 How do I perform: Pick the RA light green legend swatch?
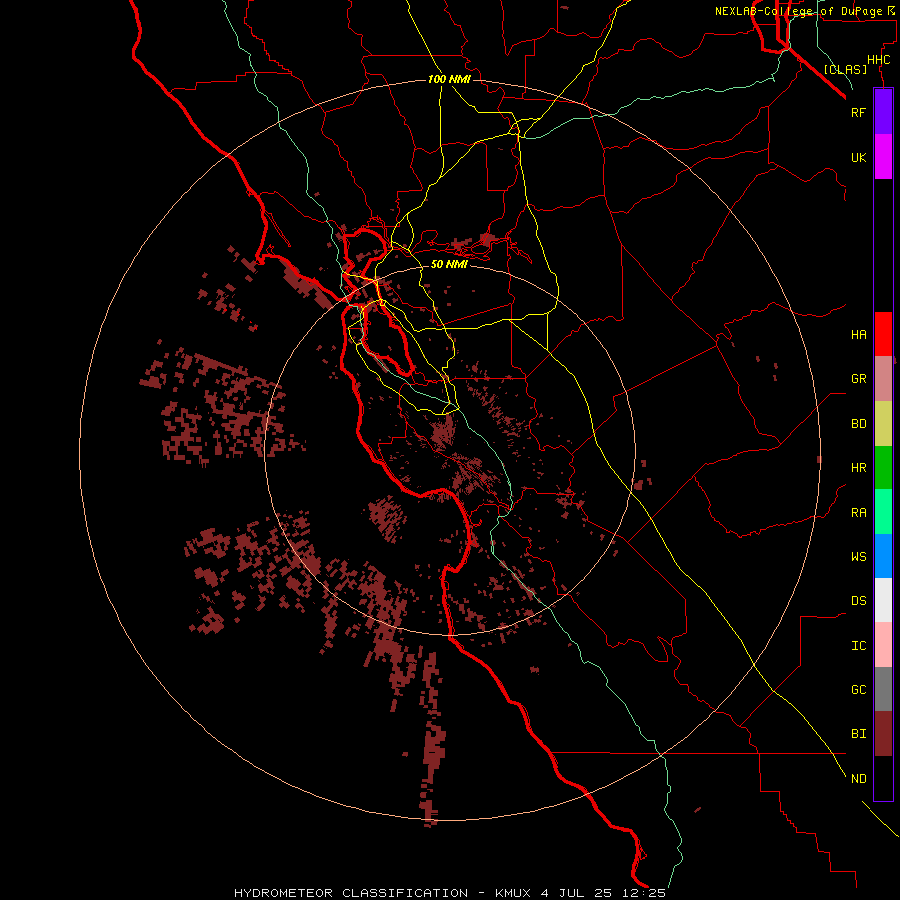(883, 512)
